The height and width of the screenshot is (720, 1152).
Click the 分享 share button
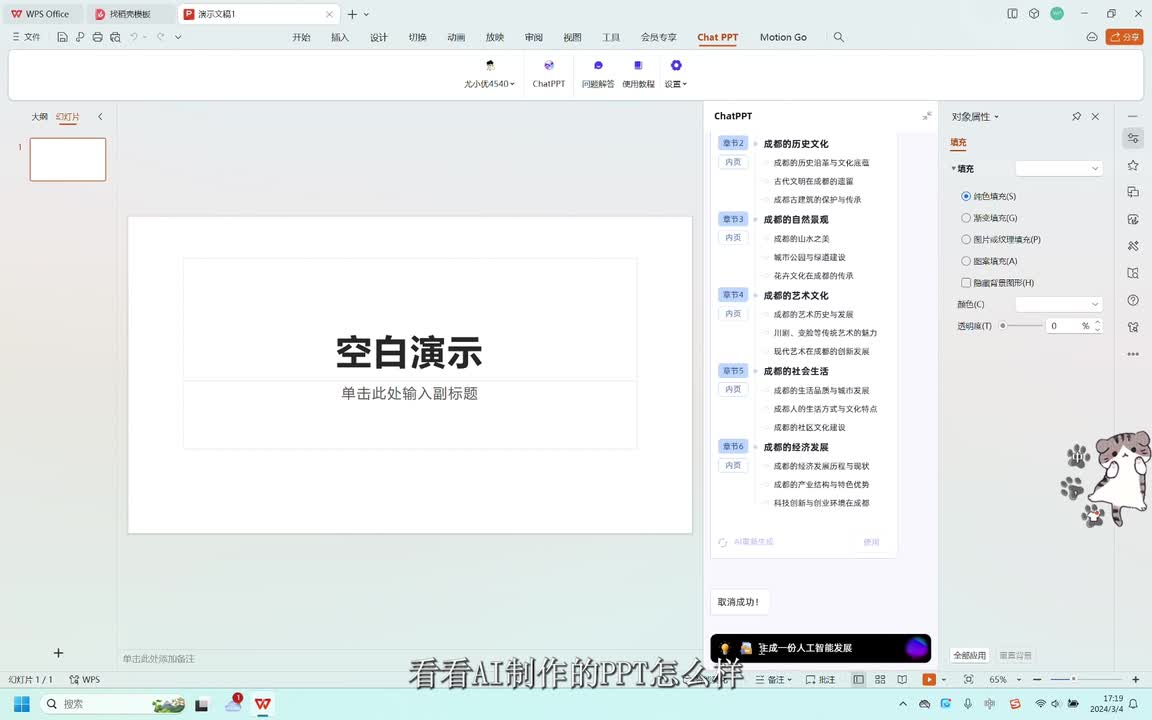point(1124,37)
